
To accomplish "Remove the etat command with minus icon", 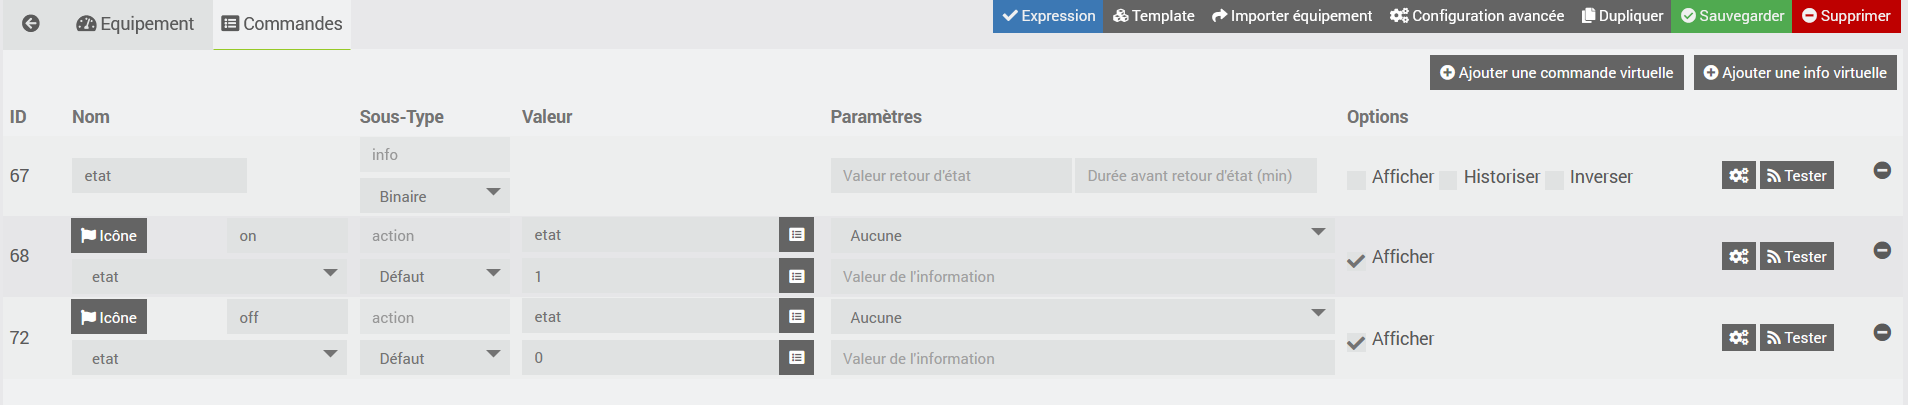I will 1881,171.
